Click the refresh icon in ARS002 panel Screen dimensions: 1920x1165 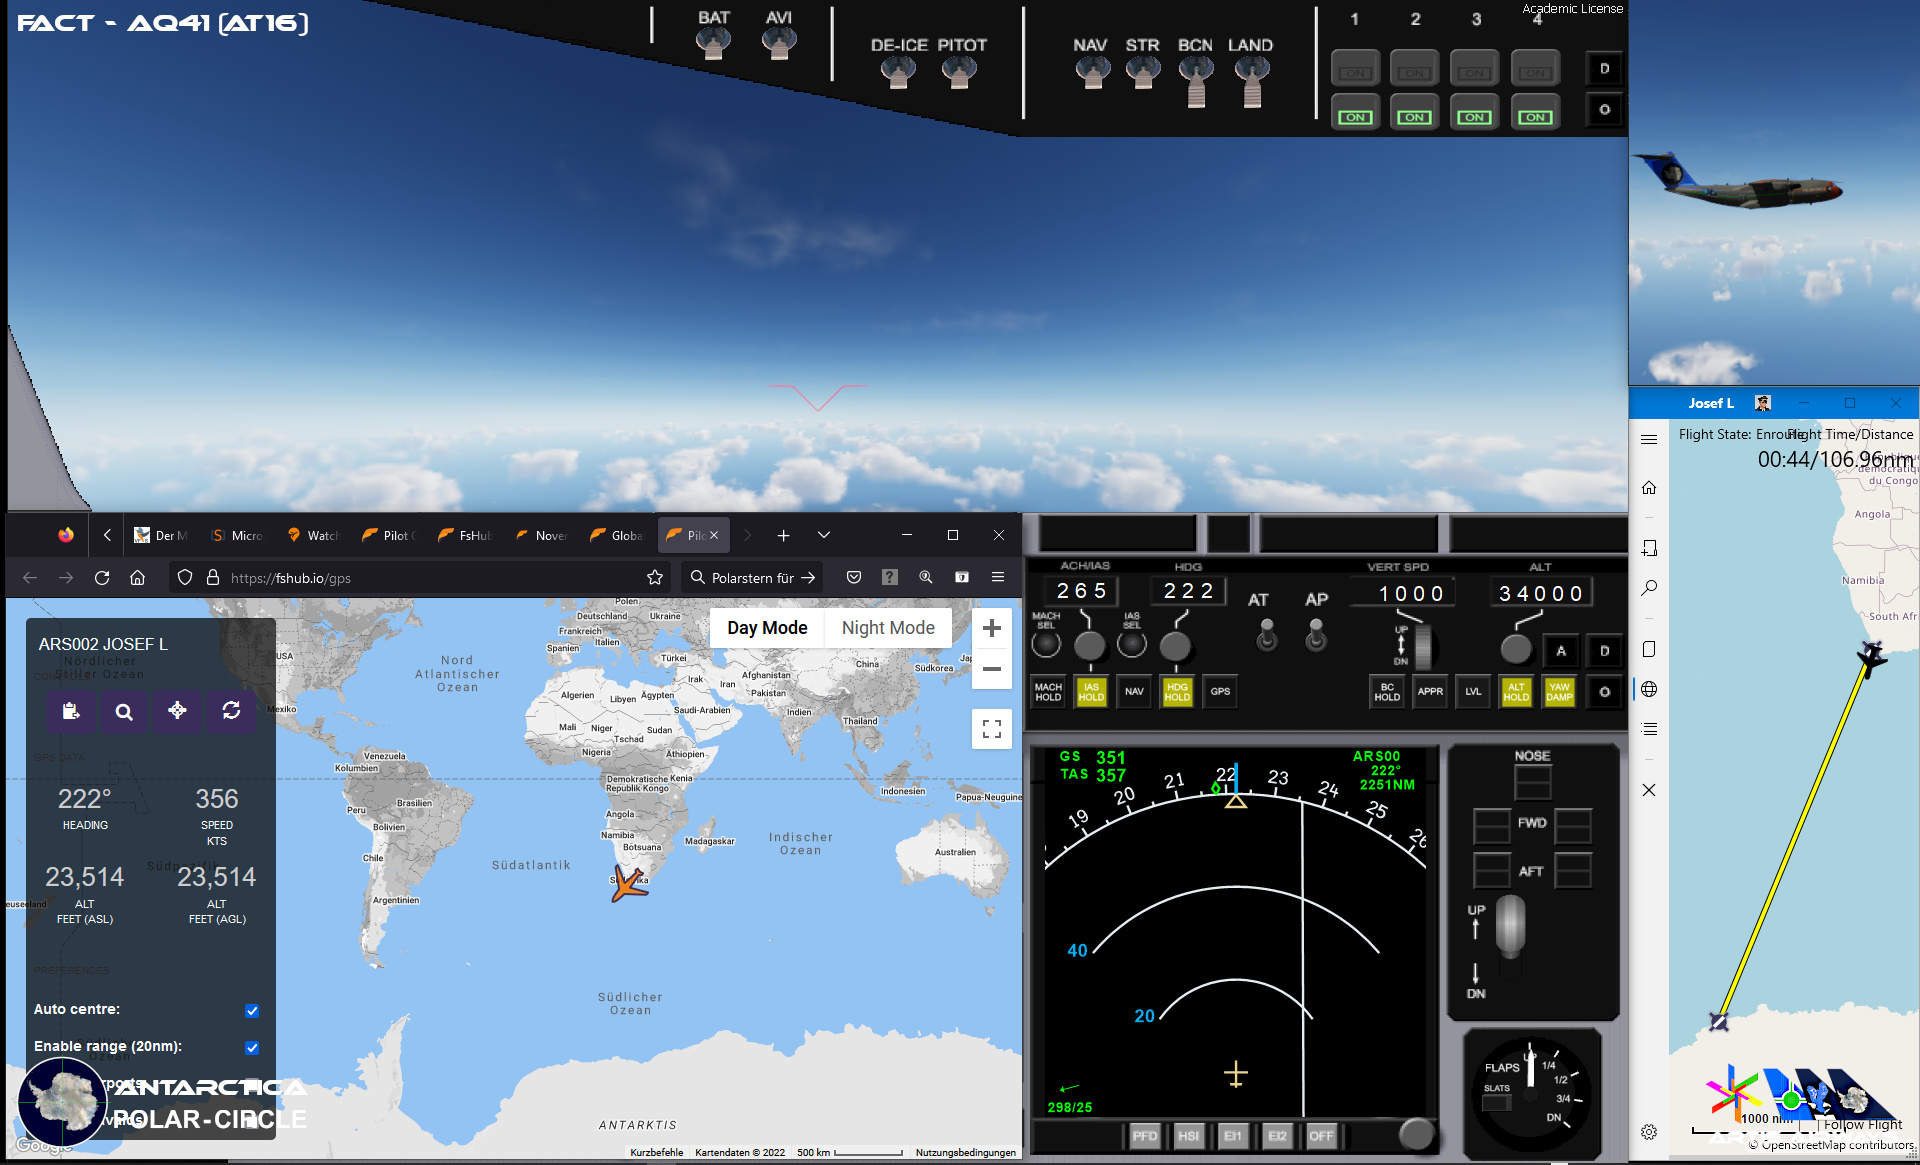click(231, 711)
